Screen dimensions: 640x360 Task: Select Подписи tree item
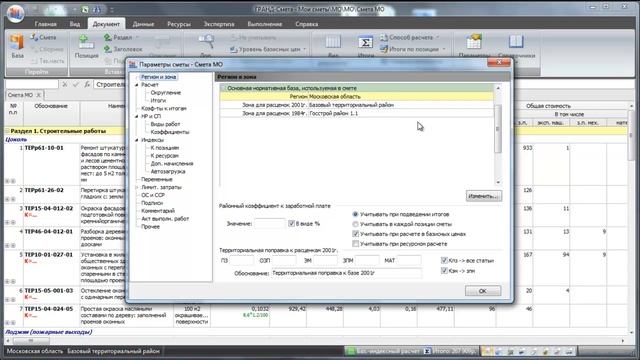(x=152, y=203)
